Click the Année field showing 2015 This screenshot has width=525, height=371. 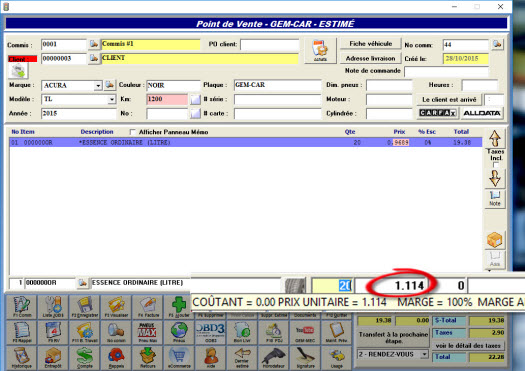78,114
